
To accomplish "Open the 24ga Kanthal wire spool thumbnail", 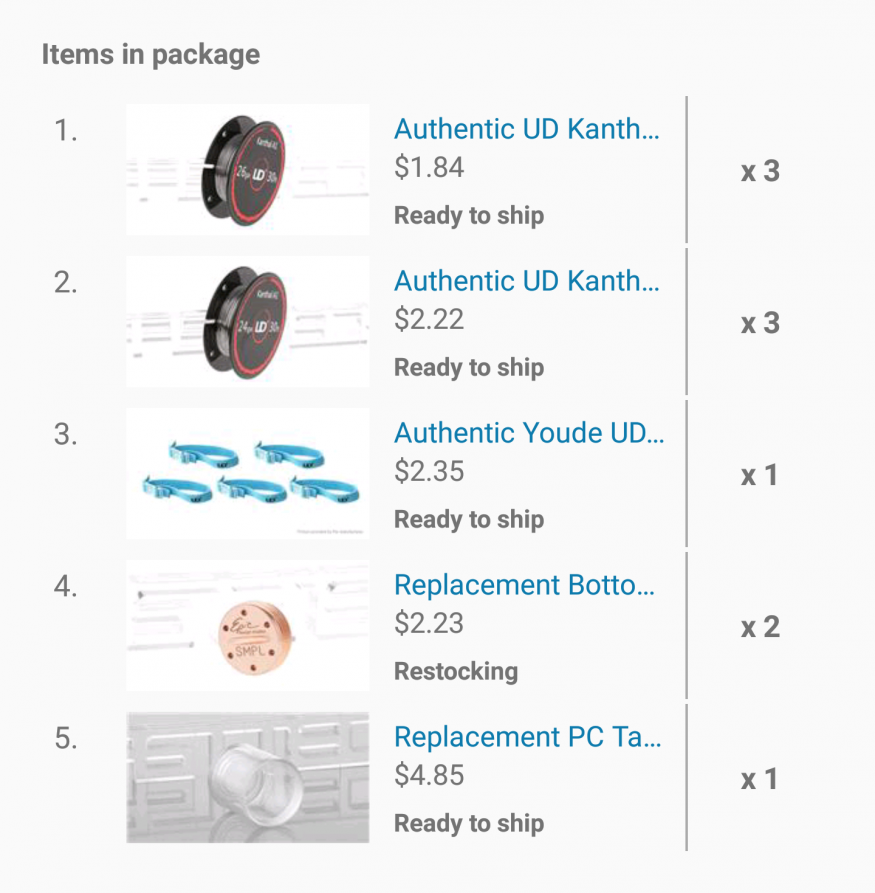I will coord(247,322).
